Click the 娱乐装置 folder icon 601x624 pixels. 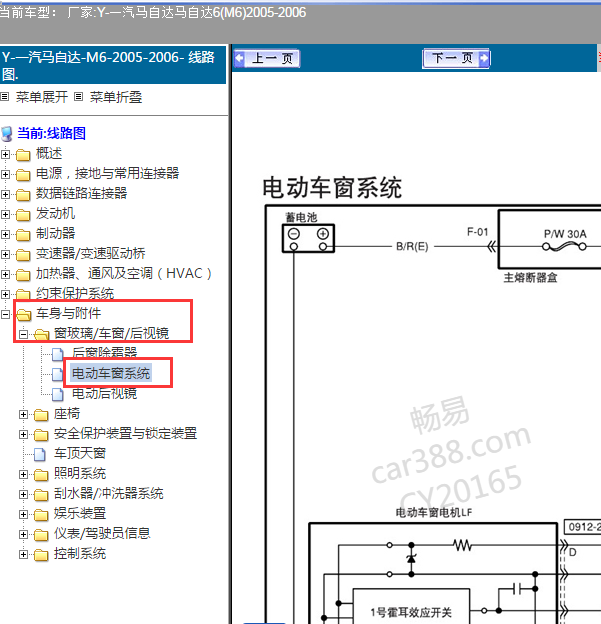41,515
